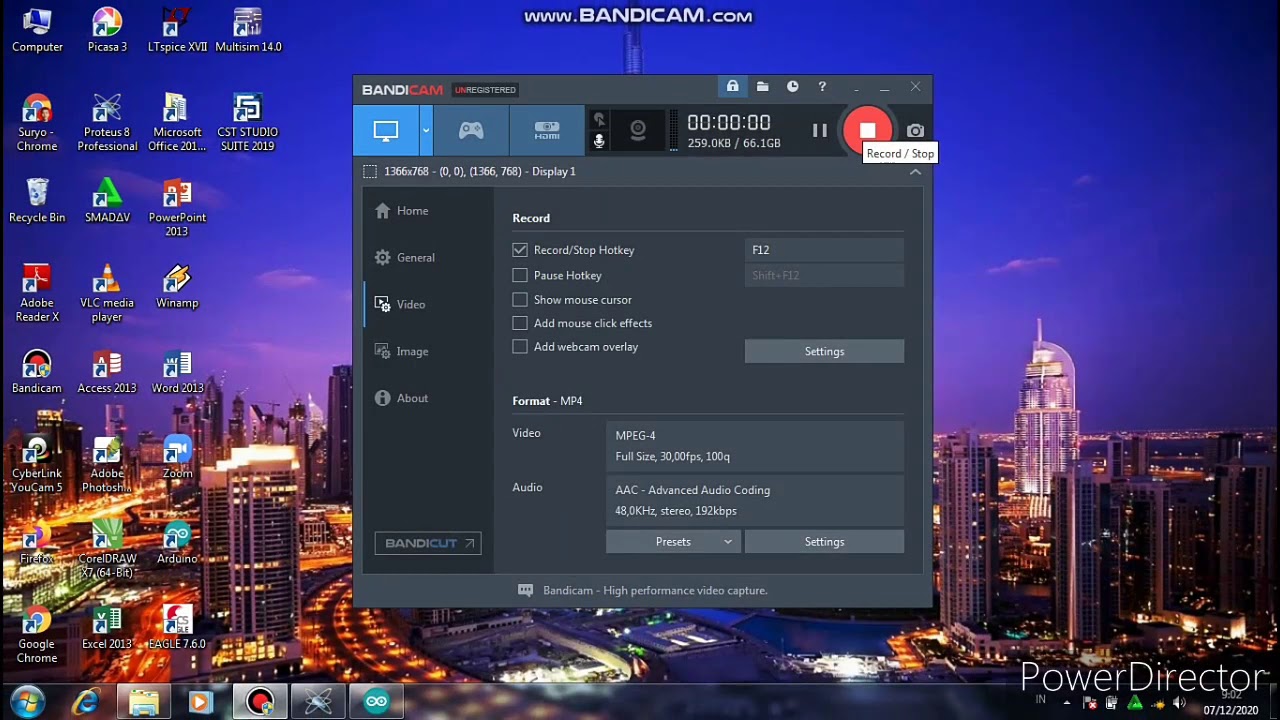Image resolution: width=1280 pixels, height=720 pixels.
Task: Open Arduino desktop icon
Action: tap(177, 542)
